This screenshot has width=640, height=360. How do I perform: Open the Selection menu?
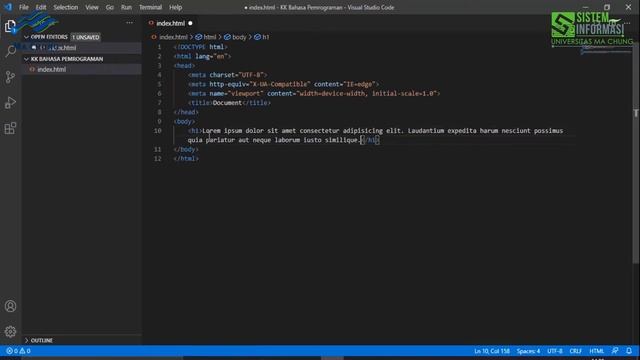click(66, 7)
